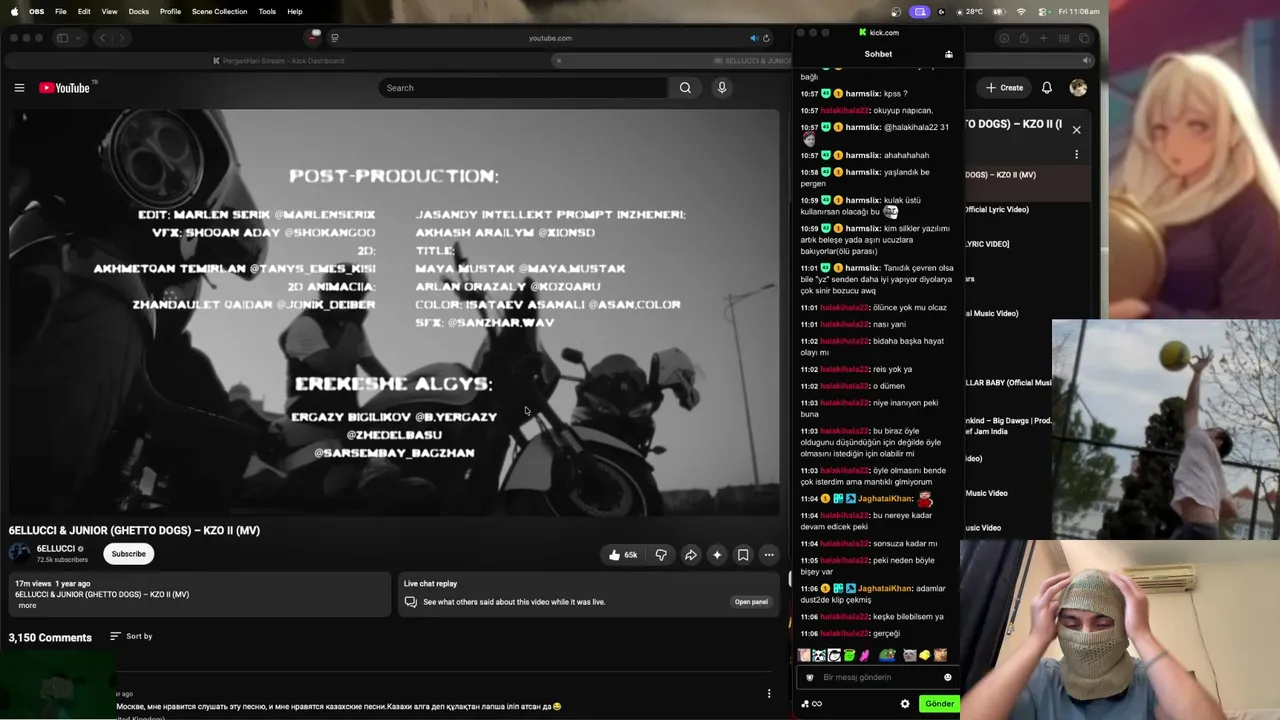Open the comments Sort by dropdown
Image resolution: width=1280 pixels, height=720 pixels.
pos(131,636)
